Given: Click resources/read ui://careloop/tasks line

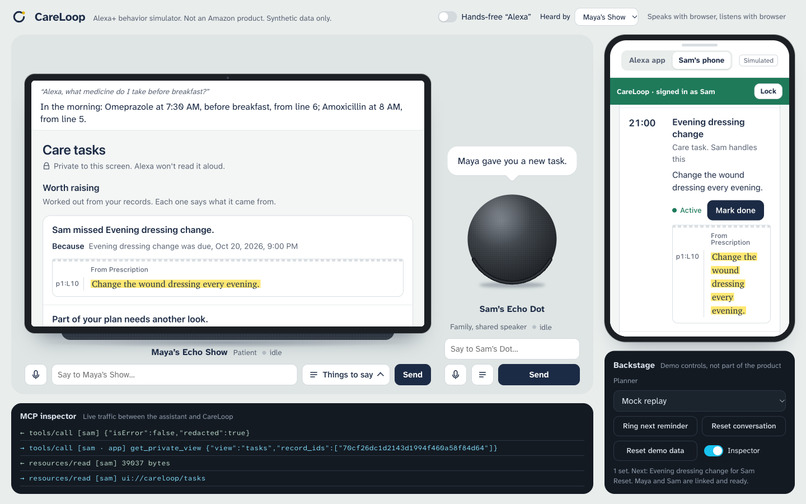Looking at the screenshot, I should 302,478.
